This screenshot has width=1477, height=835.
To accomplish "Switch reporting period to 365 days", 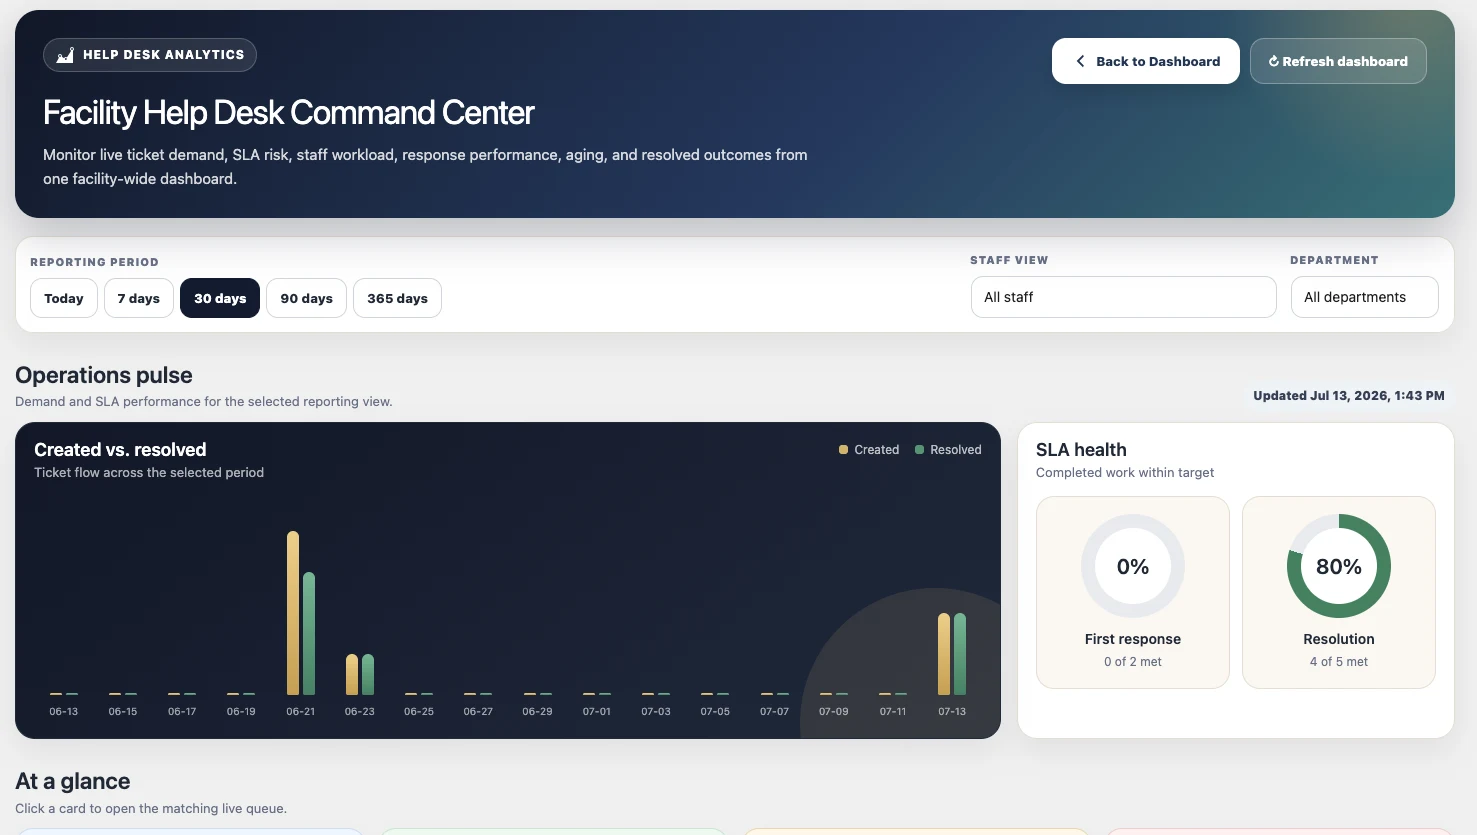I will point(397,298).
